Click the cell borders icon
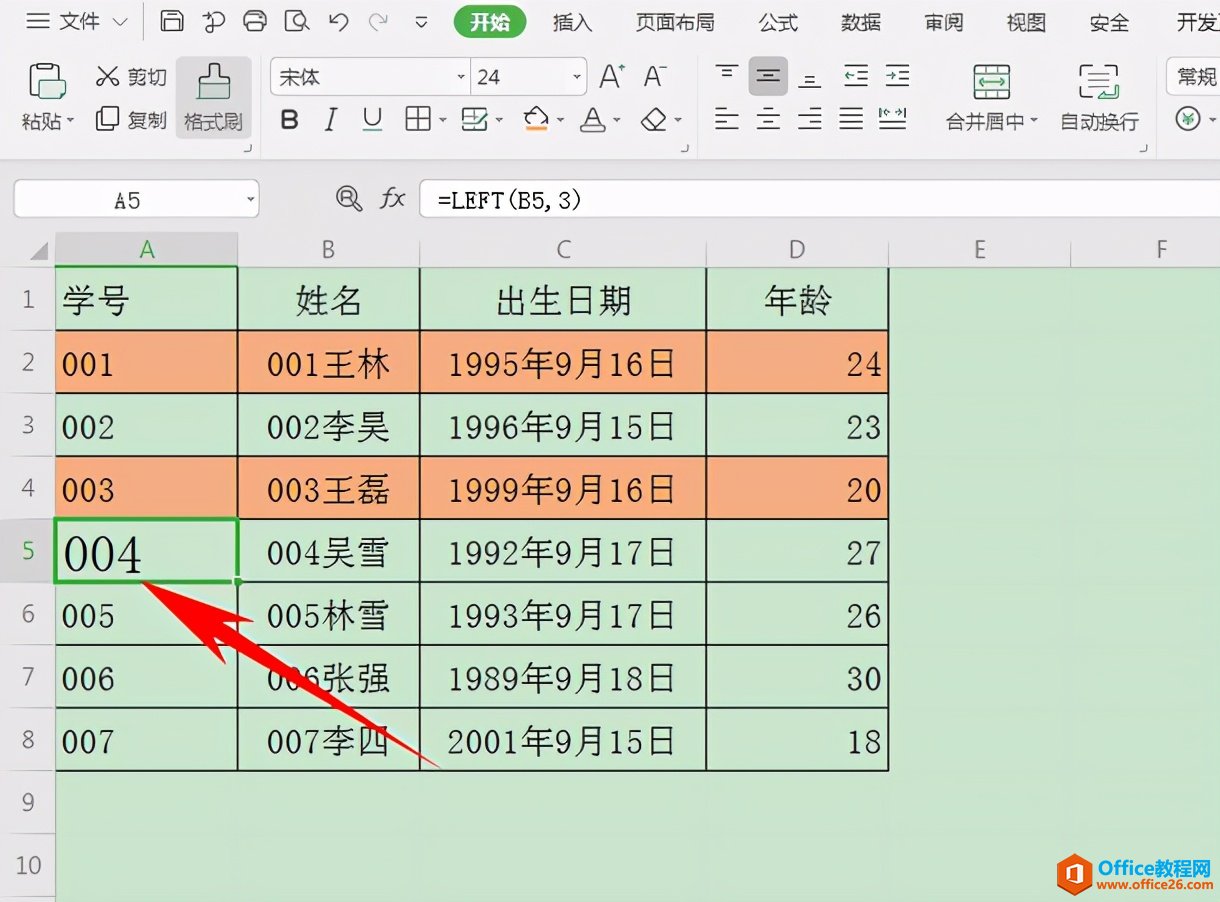1220x902 pixels. (418, 120)
